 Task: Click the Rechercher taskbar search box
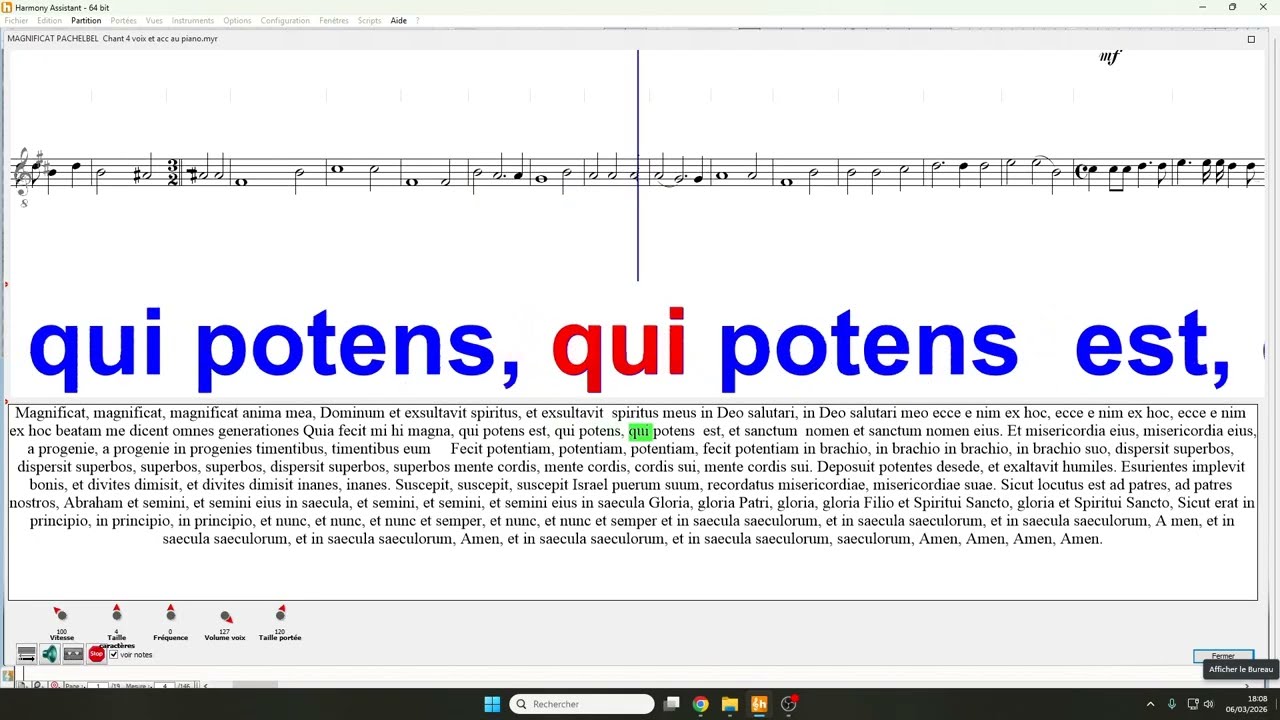[582, 704]
